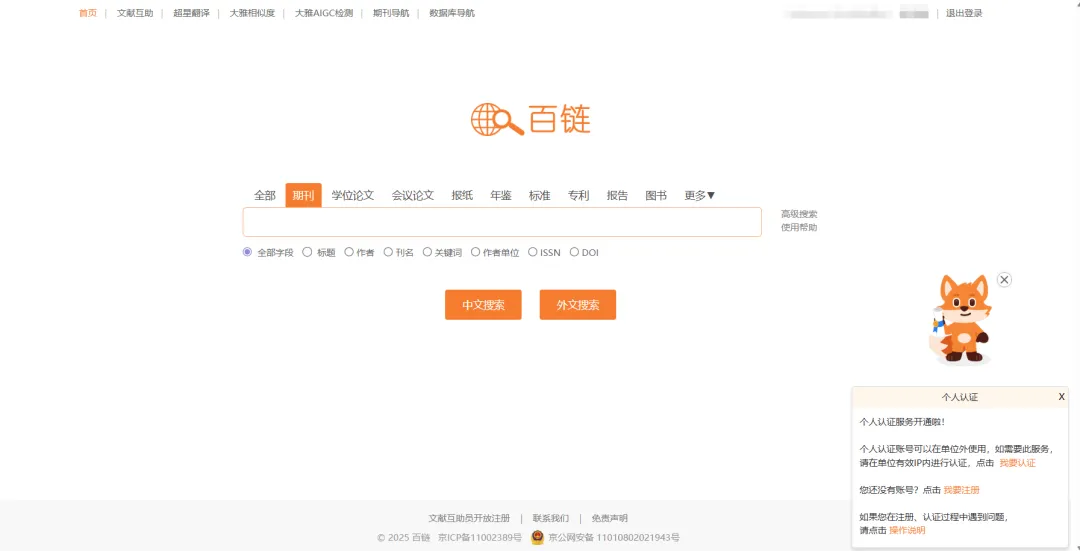Expand the 更多 dropdown menu
1080x551 pixels.
[699, 196]
